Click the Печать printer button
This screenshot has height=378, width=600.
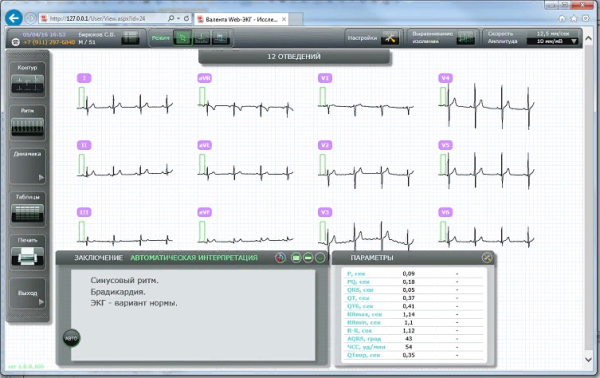(27, 252)
